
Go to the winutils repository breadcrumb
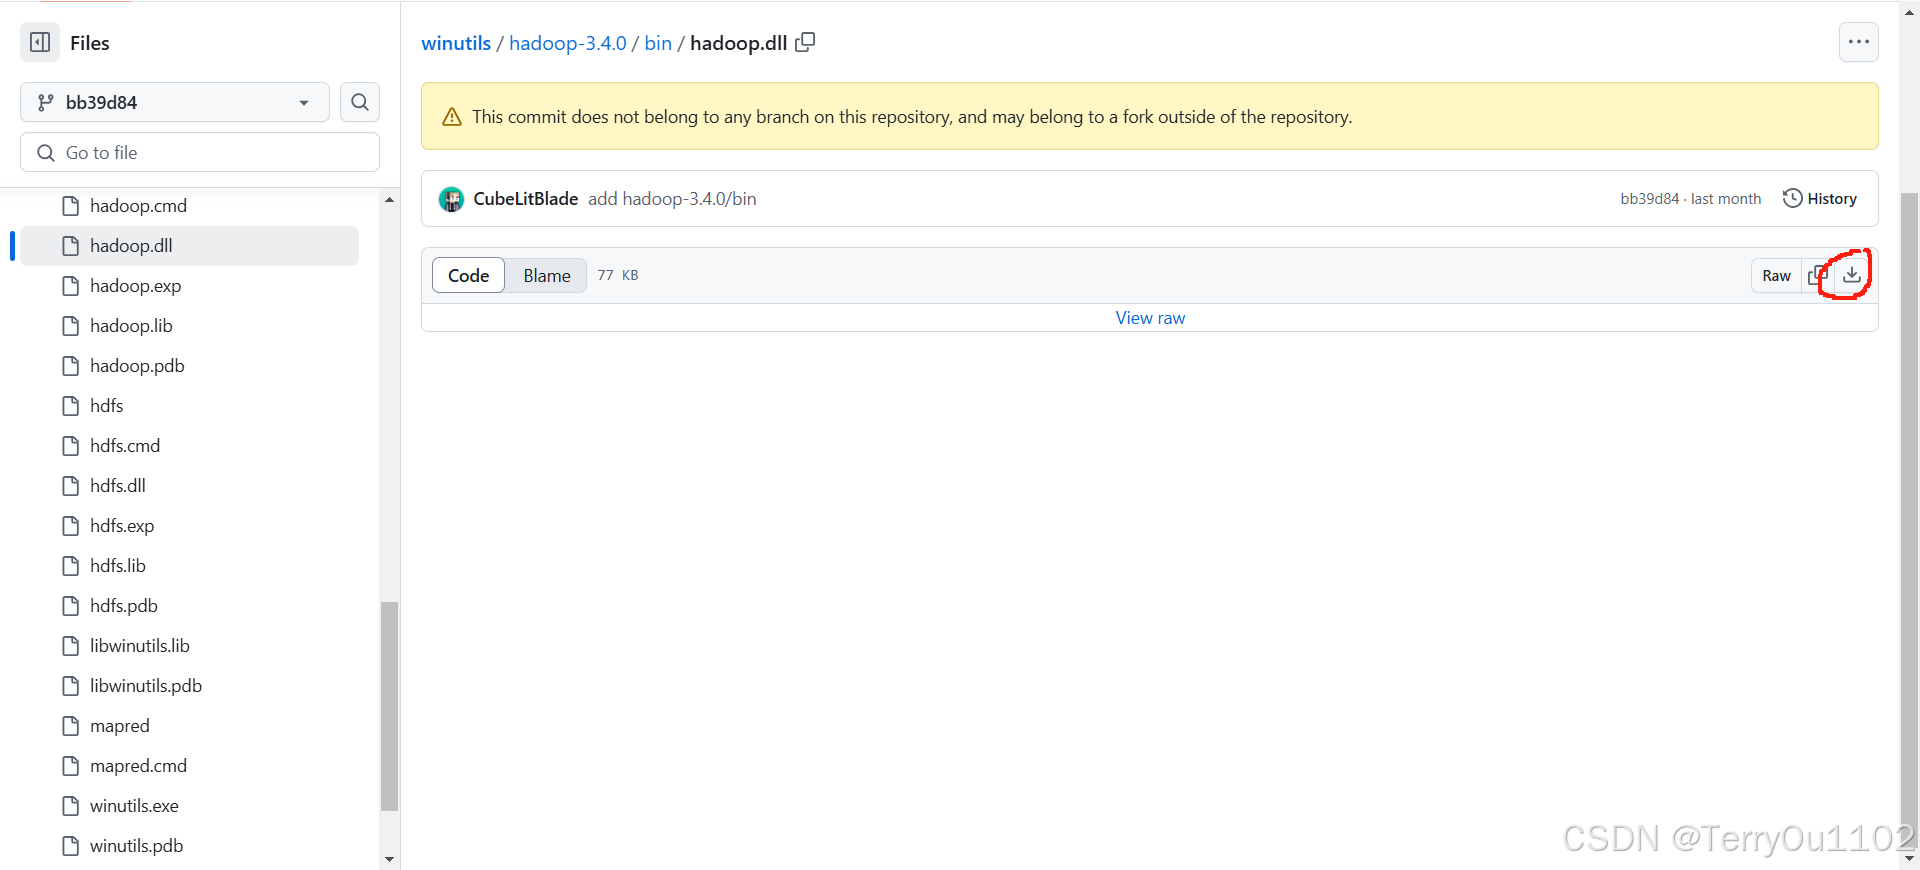pos(456,43)
